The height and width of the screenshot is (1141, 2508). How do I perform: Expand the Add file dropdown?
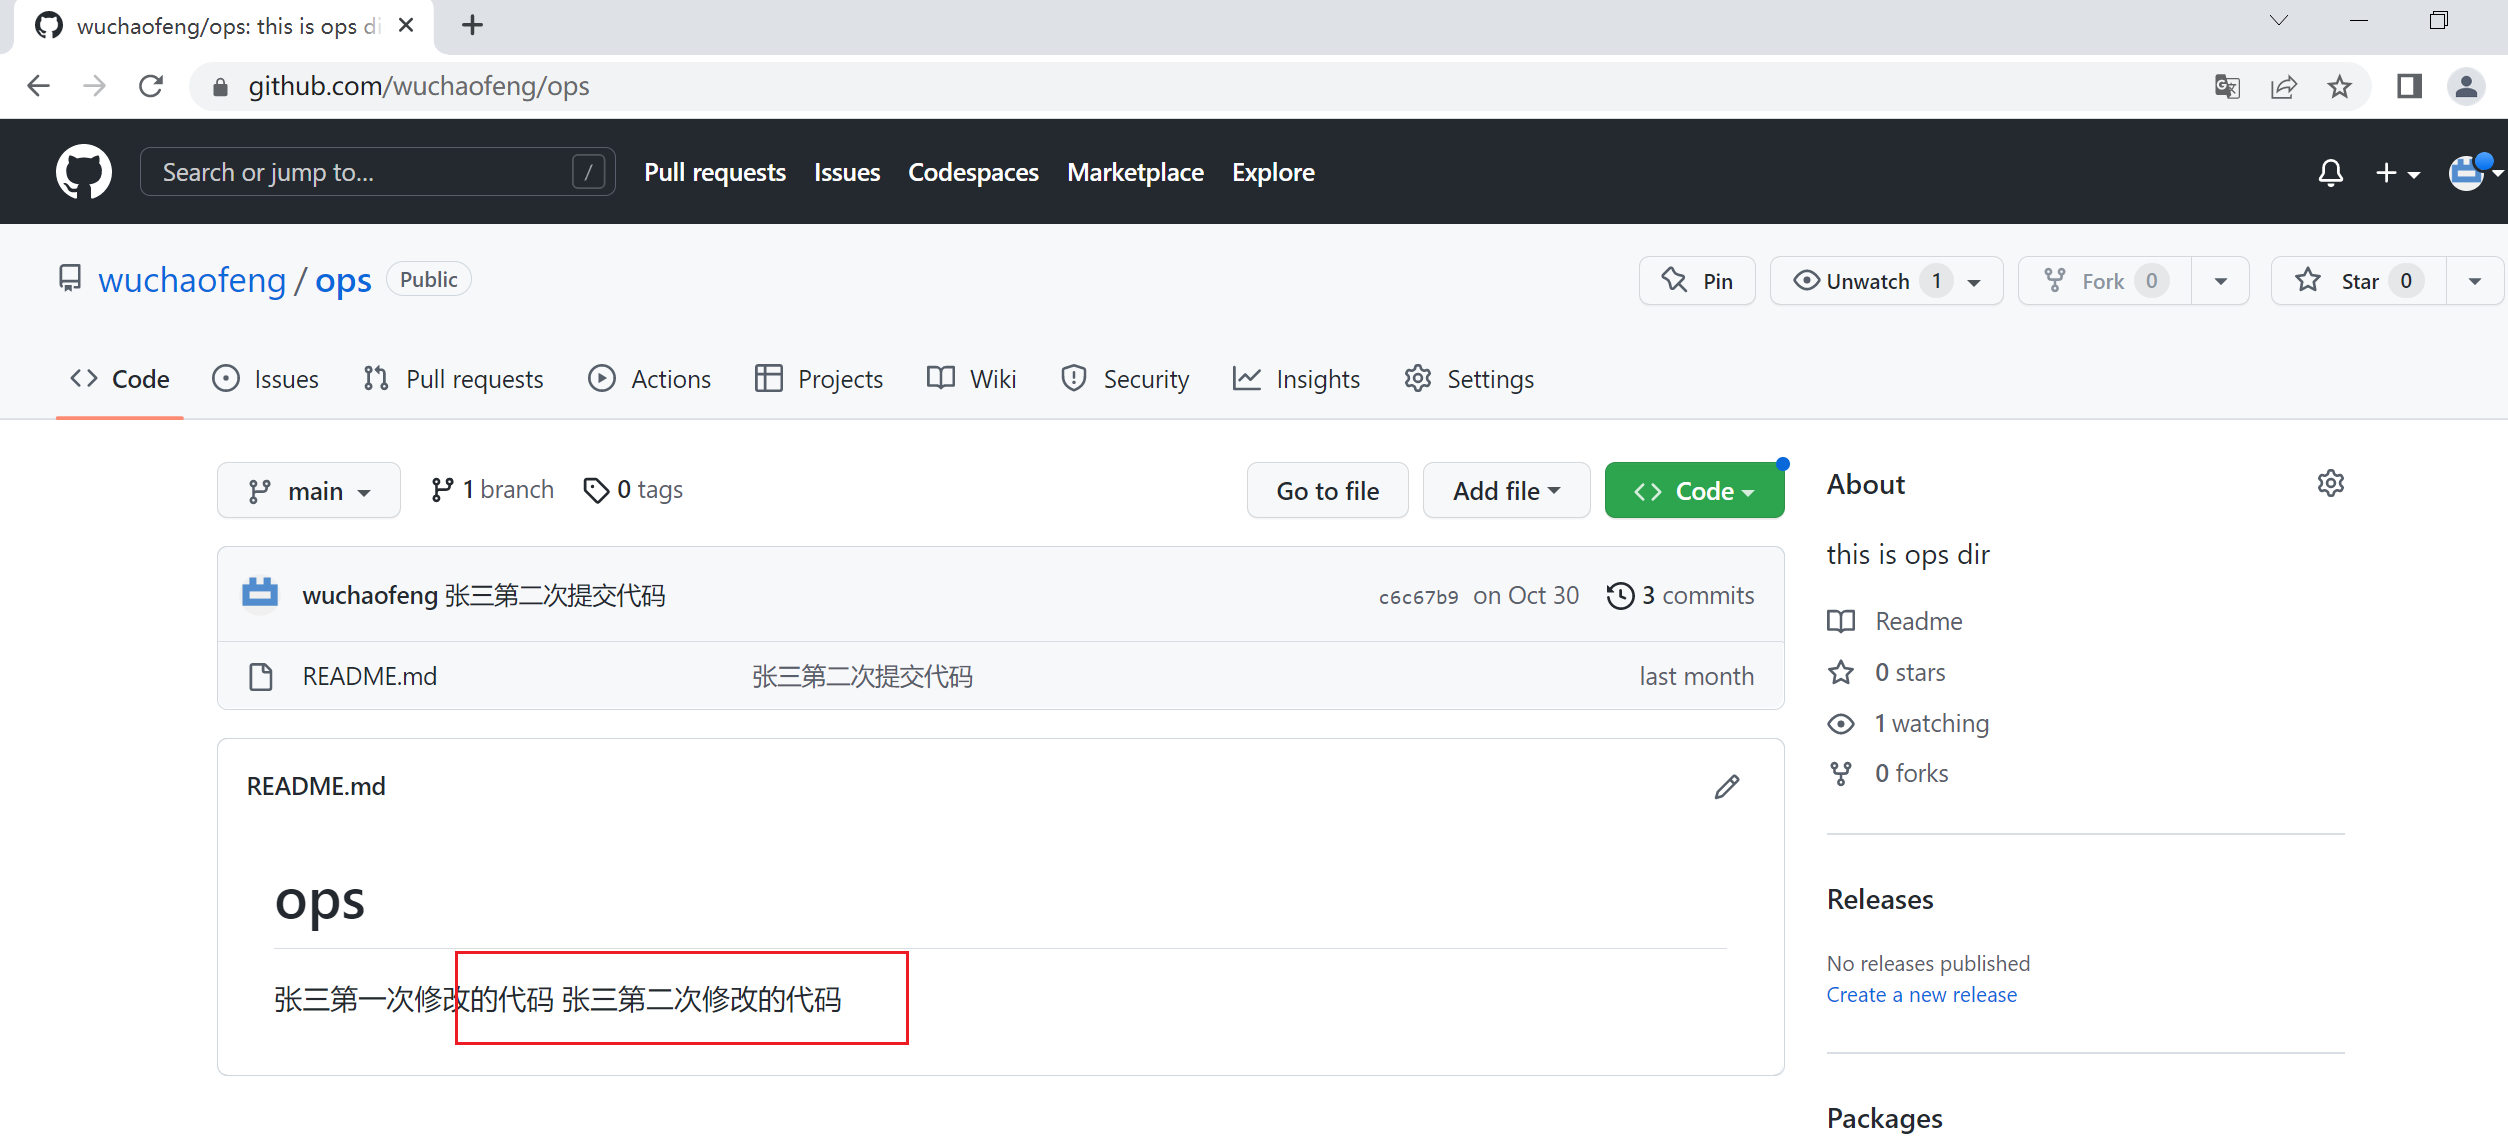click(x=1506, y=490)
